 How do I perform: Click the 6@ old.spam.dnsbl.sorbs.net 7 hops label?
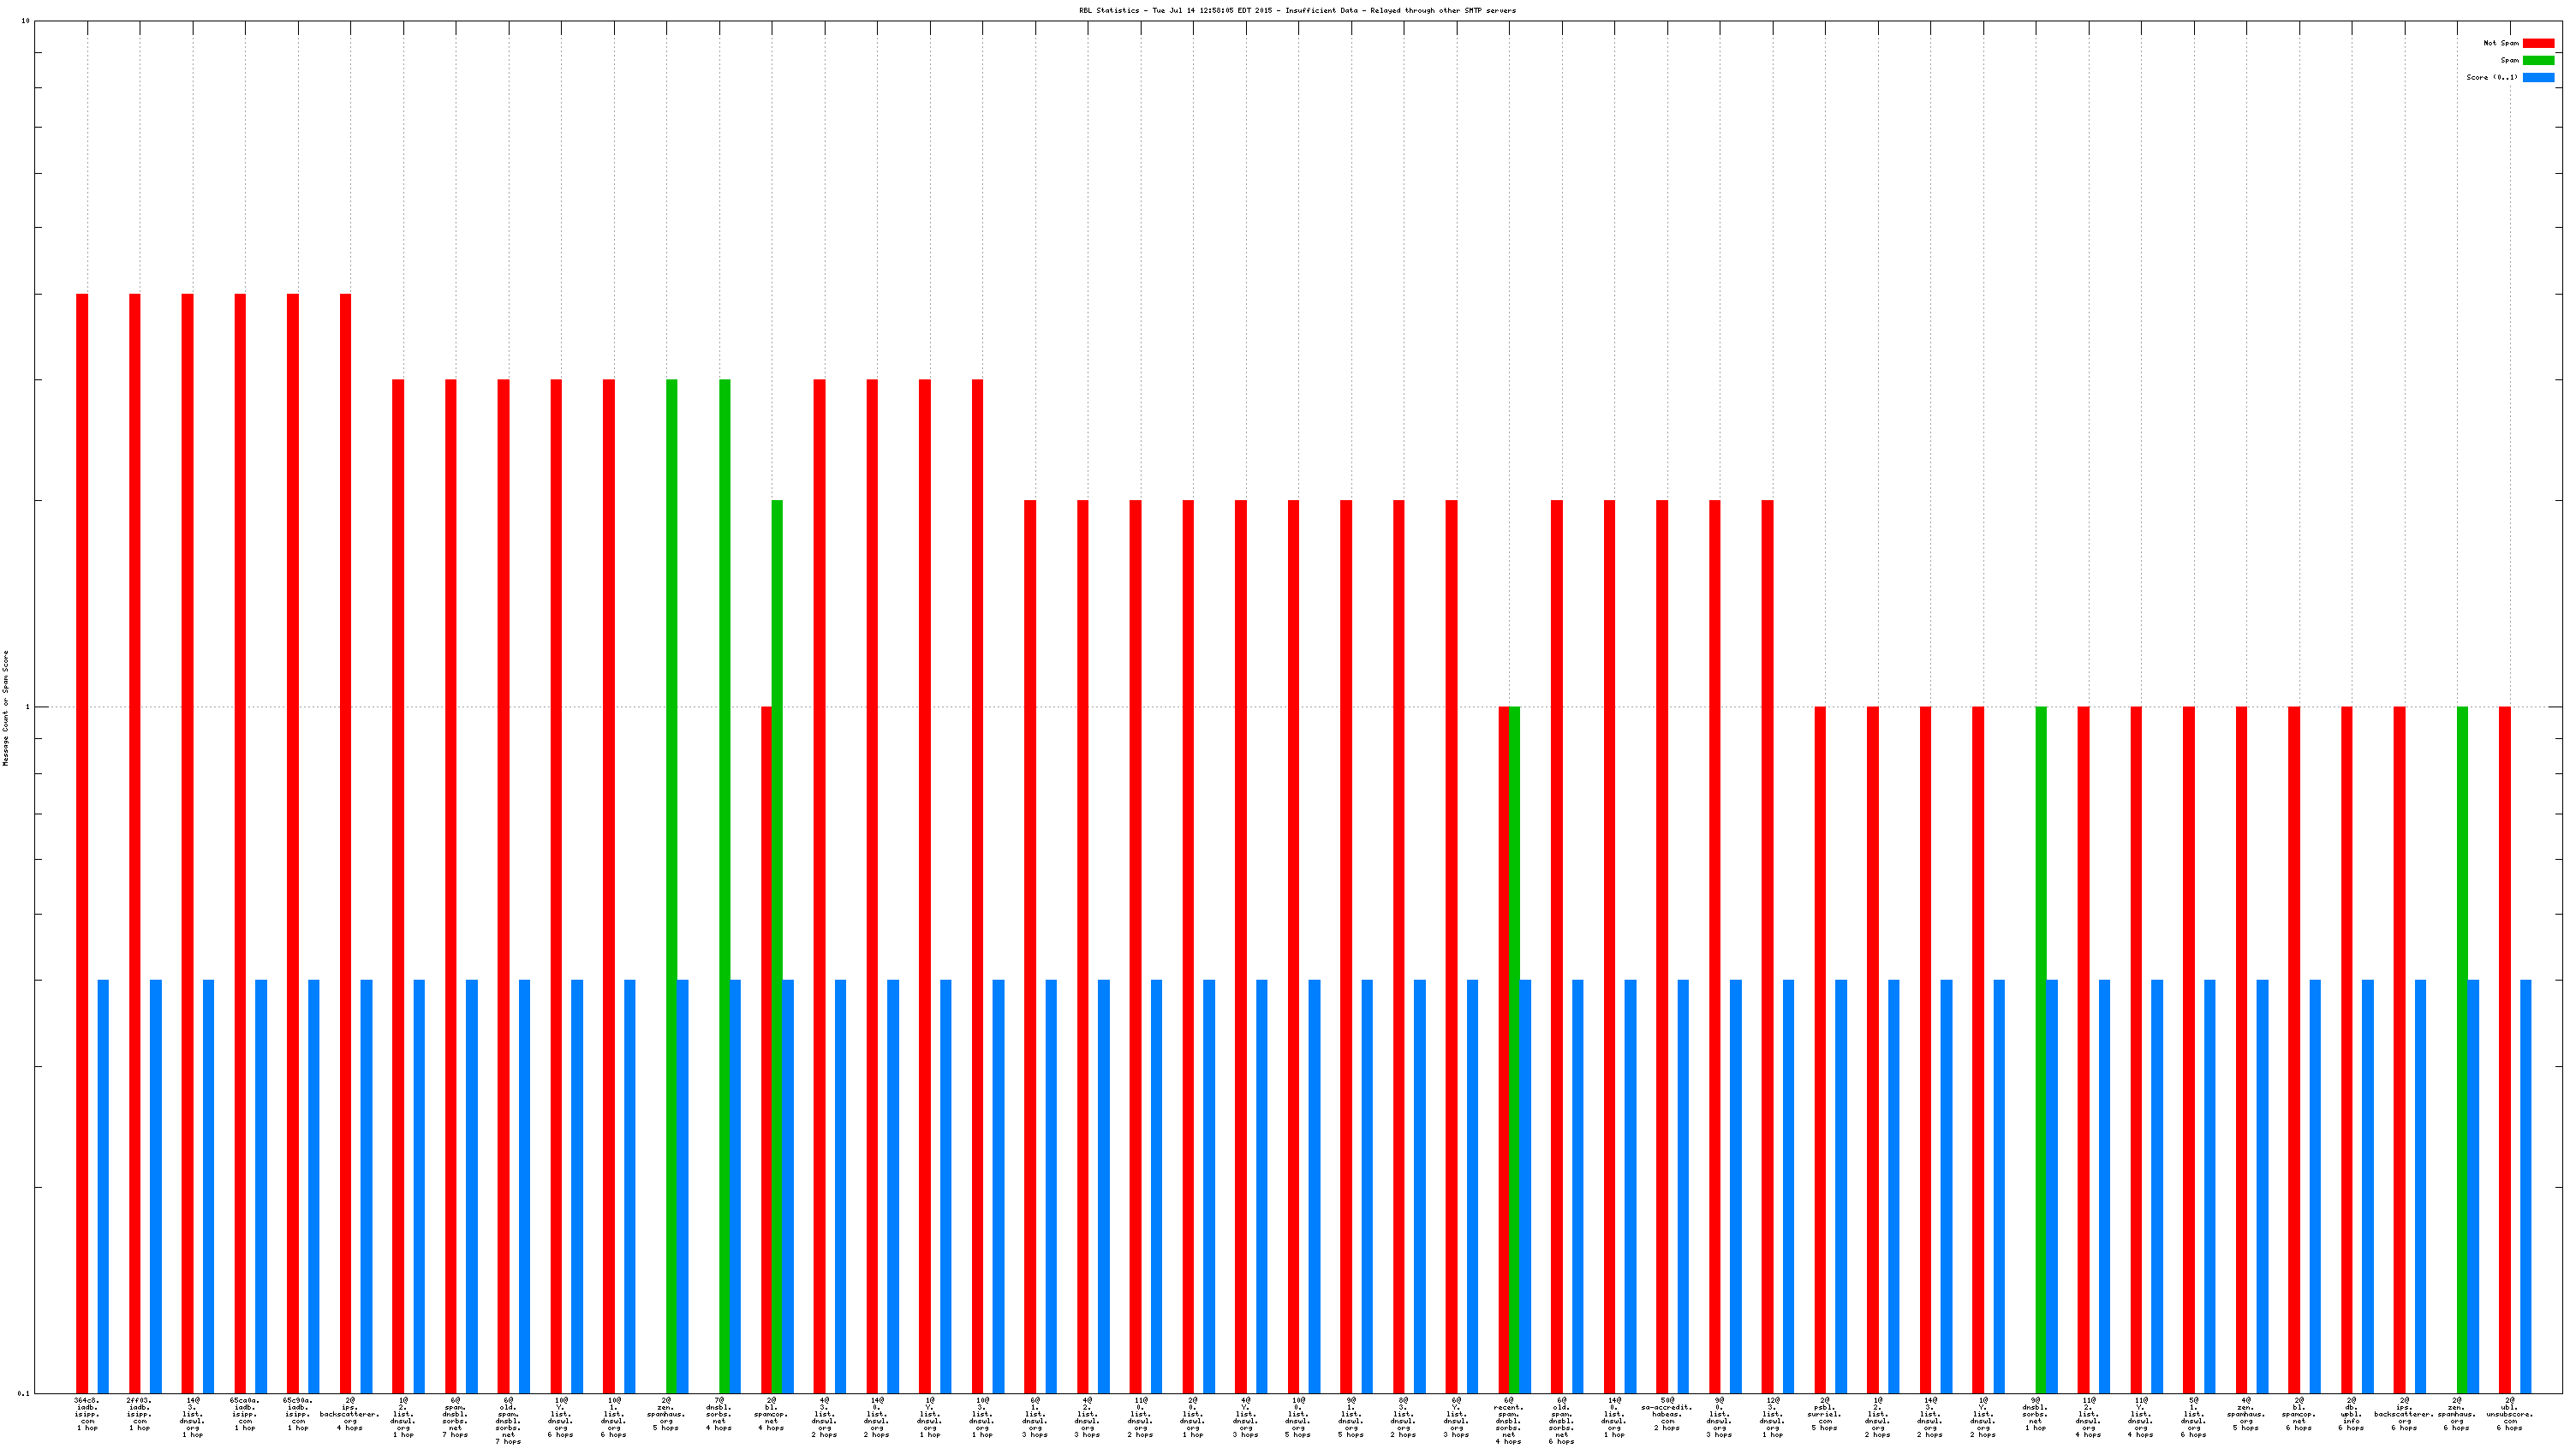click(x=508, y=1420)
